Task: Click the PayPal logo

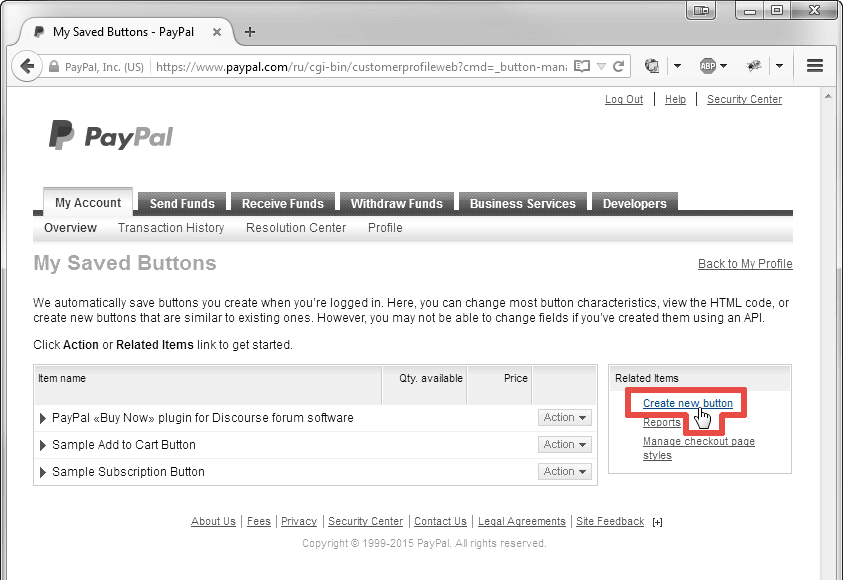Action: point(111,135)
